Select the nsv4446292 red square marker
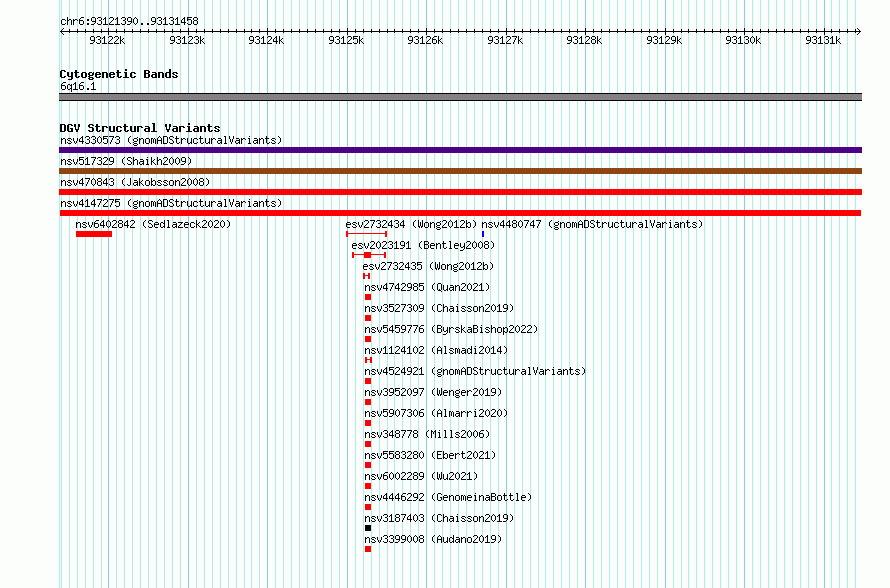The height and width of the screenshot is (588, 890). tap(368, 507)
